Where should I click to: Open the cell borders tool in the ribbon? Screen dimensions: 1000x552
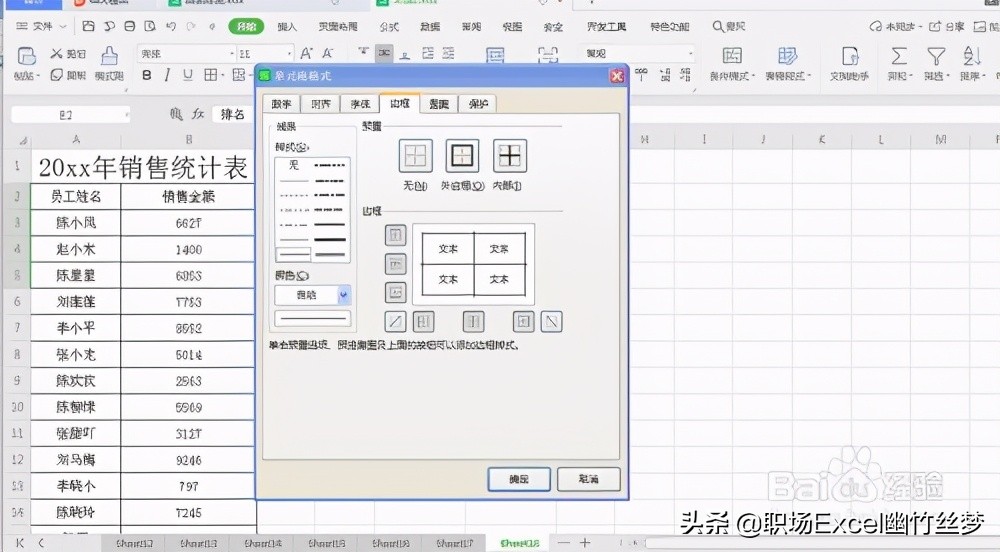(x=210, y=75)
